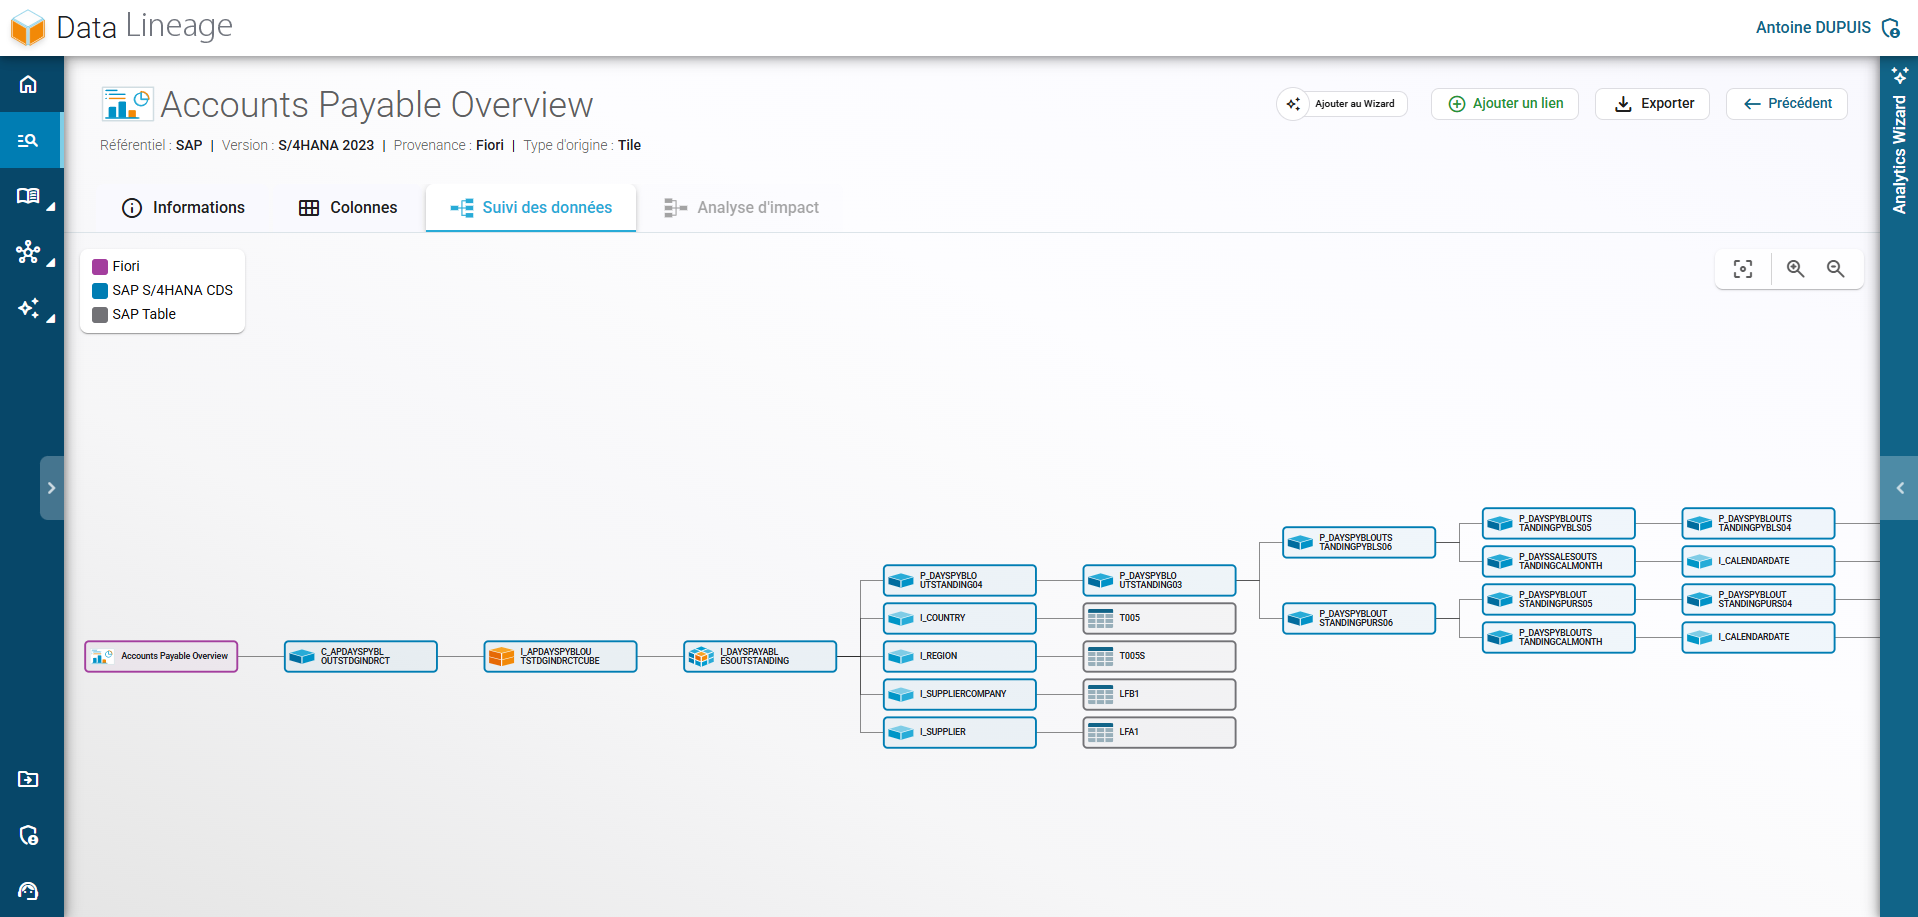
Task: Select the LFA1 table node in the diagram
Action: pos(1158,732)
